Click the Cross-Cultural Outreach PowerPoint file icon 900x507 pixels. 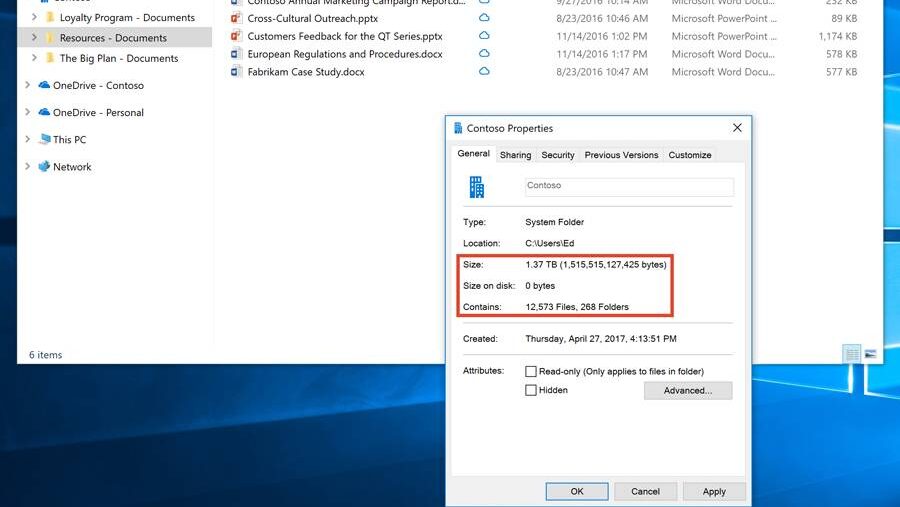236,18
